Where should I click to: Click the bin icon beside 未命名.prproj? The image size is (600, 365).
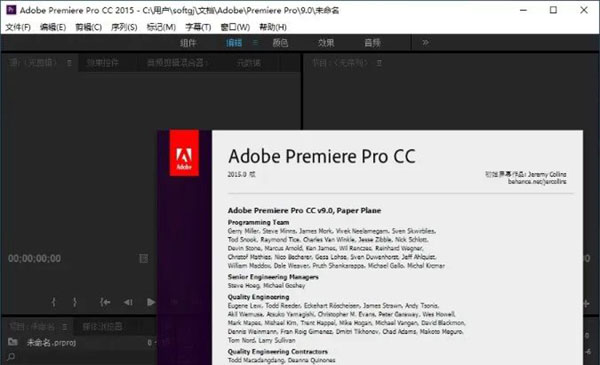(13, 342)
